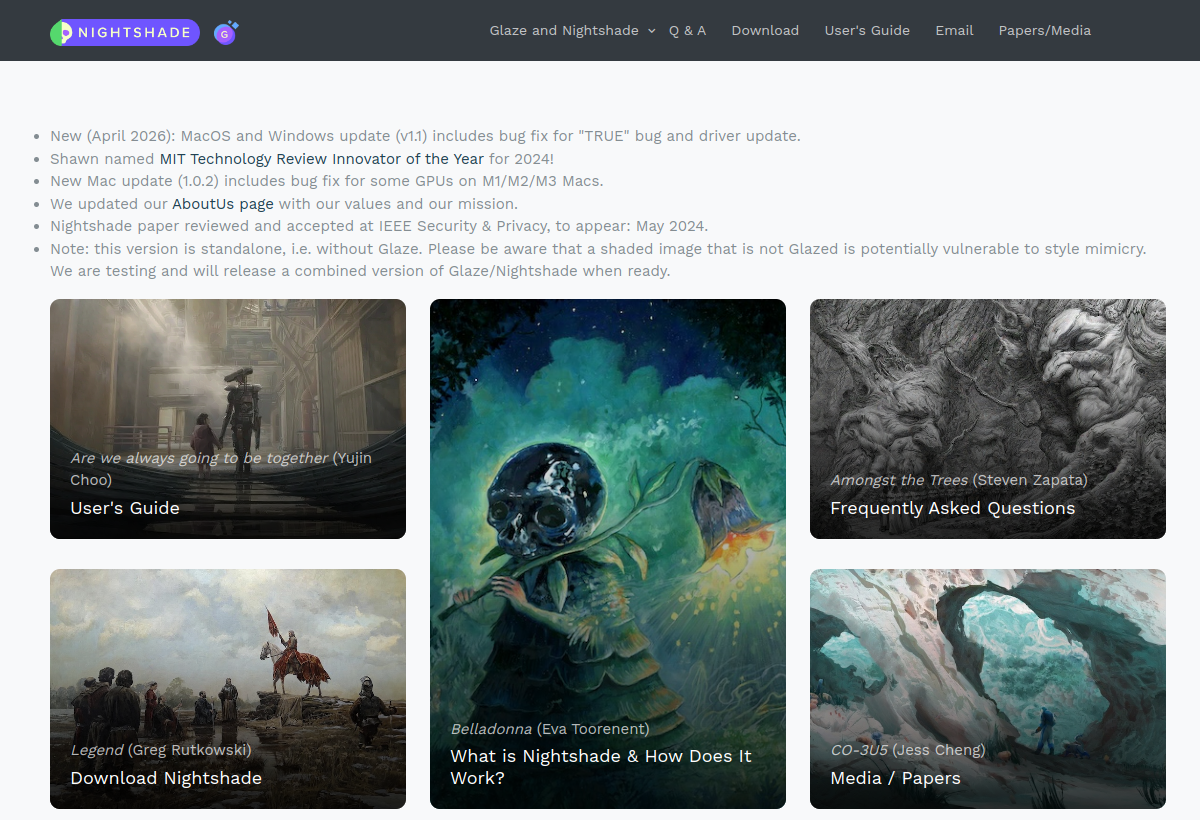Select the Email nav item
Viewport: 1200px width, 820px height.
point(954,31)
